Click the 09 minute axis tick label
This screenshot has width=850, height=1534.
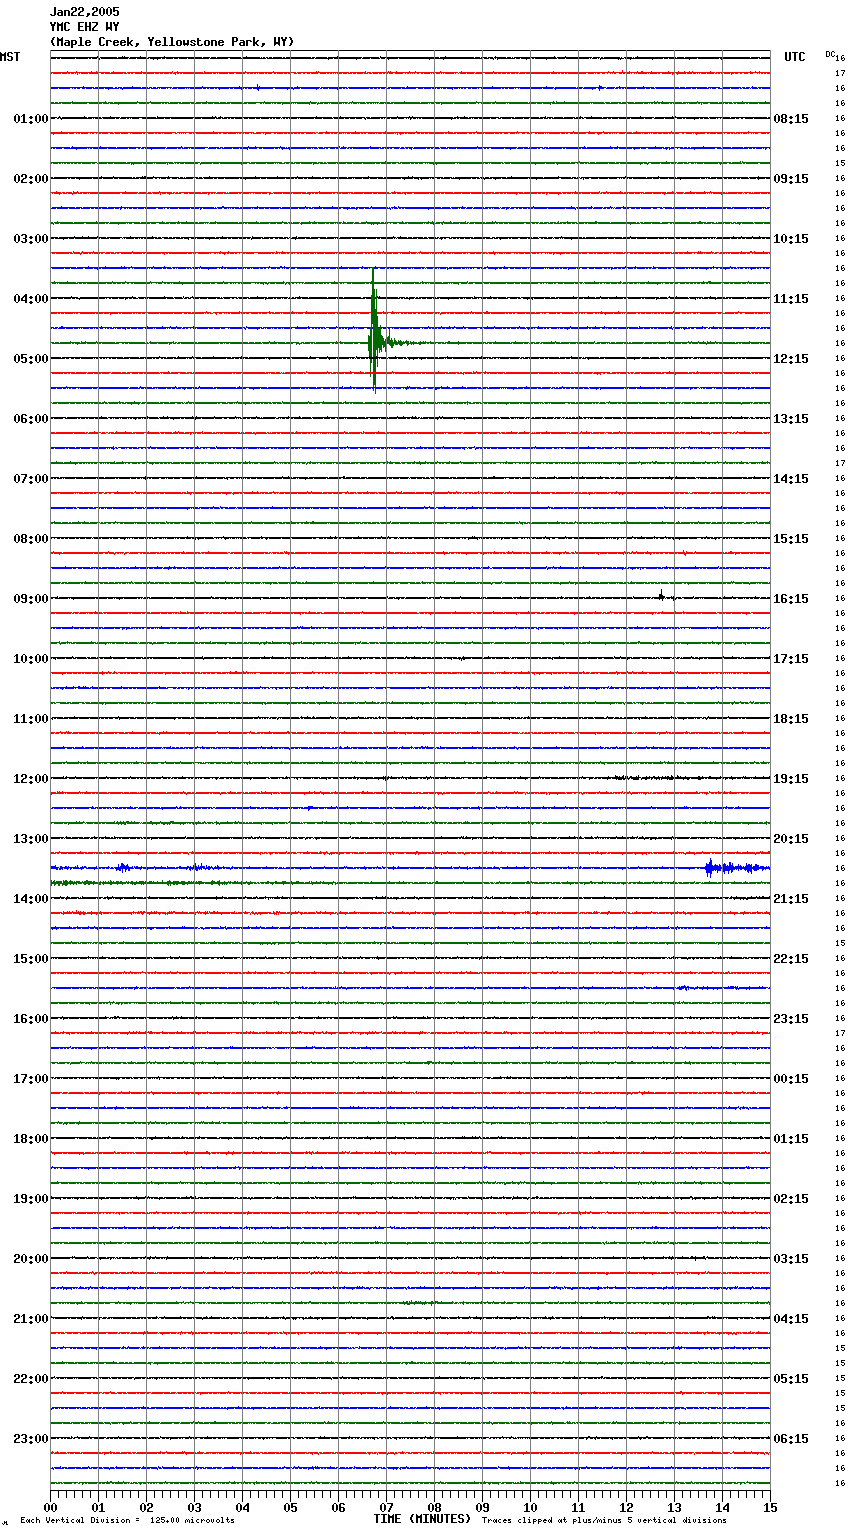(483, 1507)
